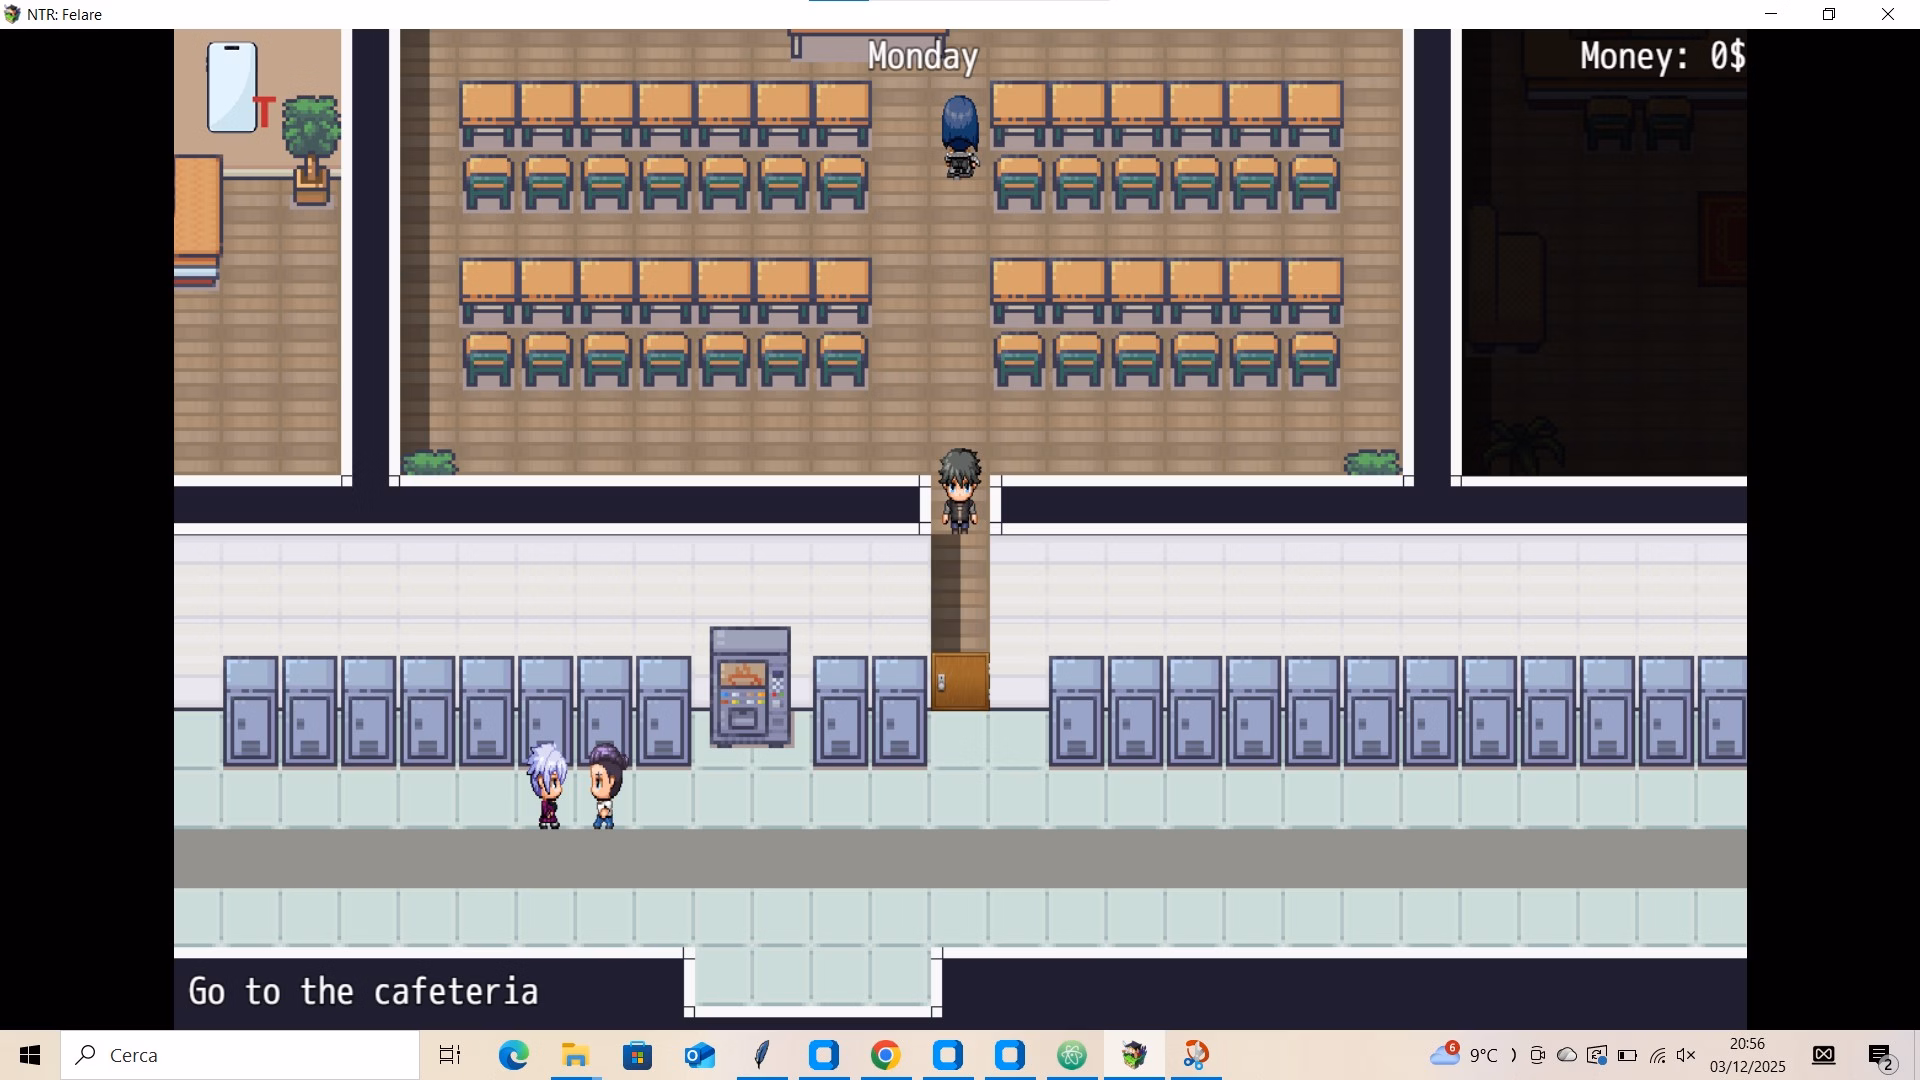Open notification center with 2 alerts
The width and height of the screenshot is (1920, 1080).
pos(1881,1056)
